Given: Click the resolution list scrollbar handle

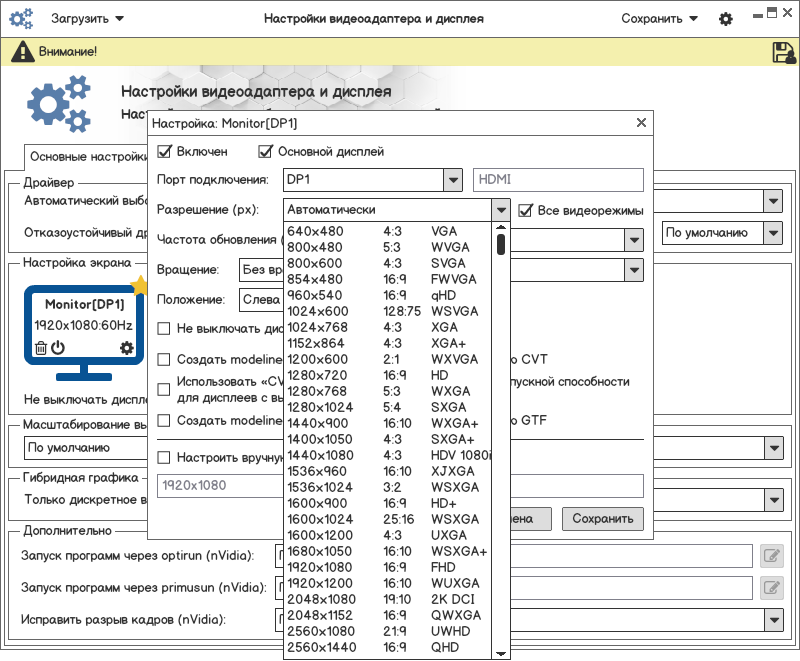Looking at the screenshot, I should tap(501, 243).
